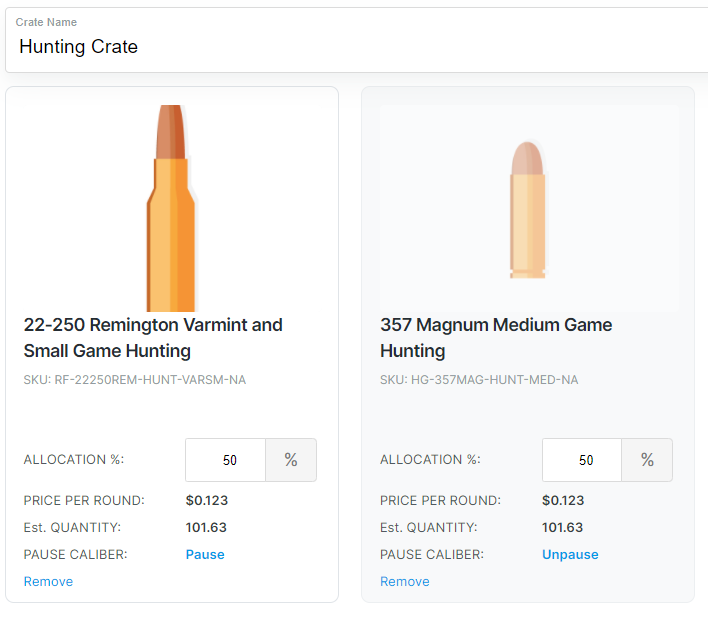Screen dimensions: 708x618
Task: Click the SKU RF-22250REM-HUNT-VARSM-NA text
Action: pyautogui.click(x=134, y=380)
